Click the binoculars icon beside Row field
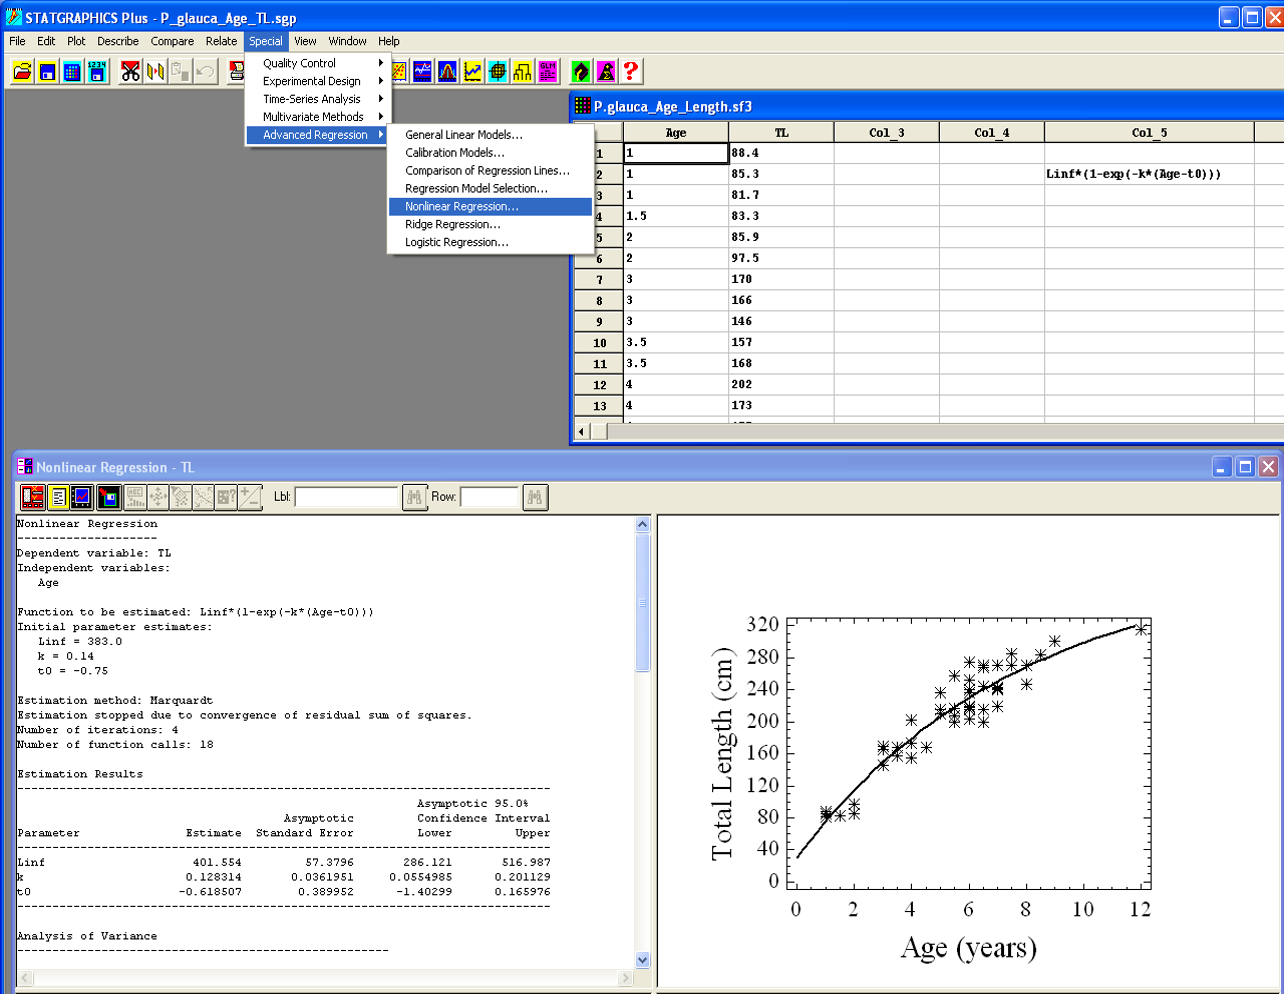This screenshot has height=994, width=1284. pos(535,497)
